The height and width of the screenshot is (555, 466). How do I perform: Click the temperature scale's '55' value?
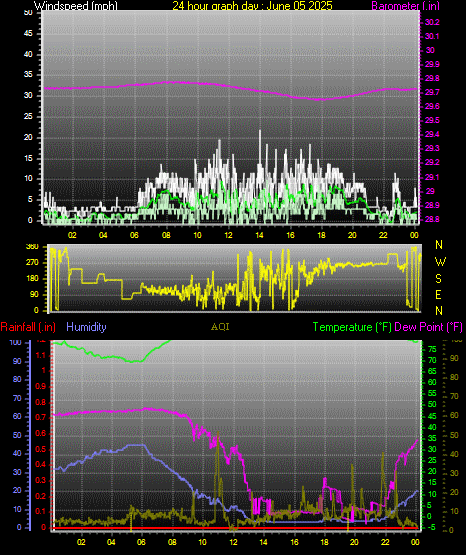coord(432,393)
